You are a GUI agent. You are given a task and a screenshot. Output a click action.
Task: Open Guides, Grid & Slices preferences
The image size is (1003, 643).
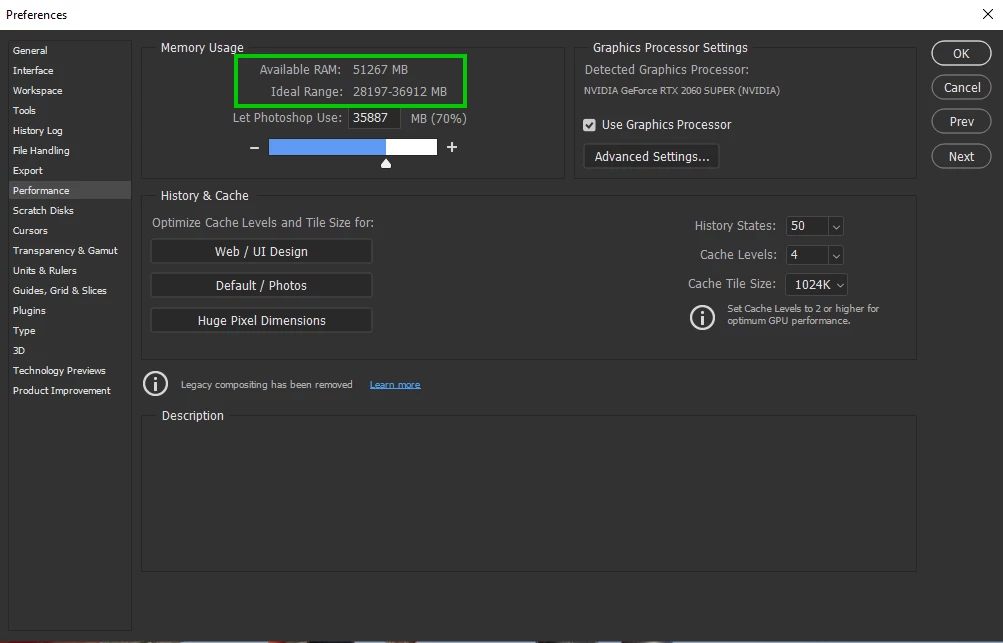pos(60,290)
